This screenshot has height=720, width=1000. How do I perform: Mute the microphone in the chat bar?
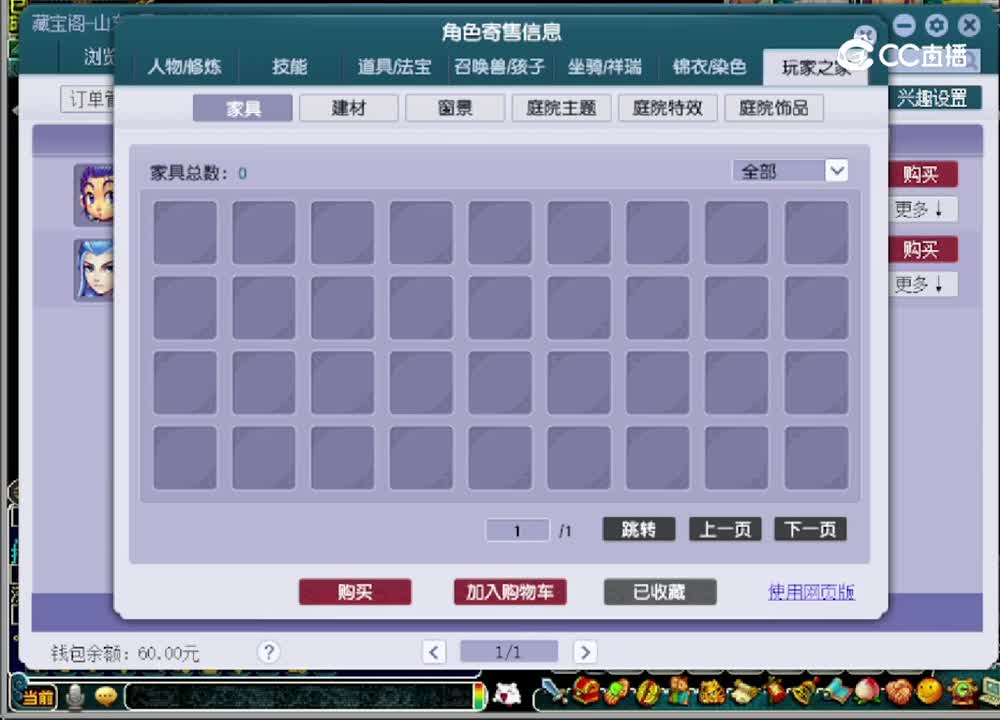74,697
